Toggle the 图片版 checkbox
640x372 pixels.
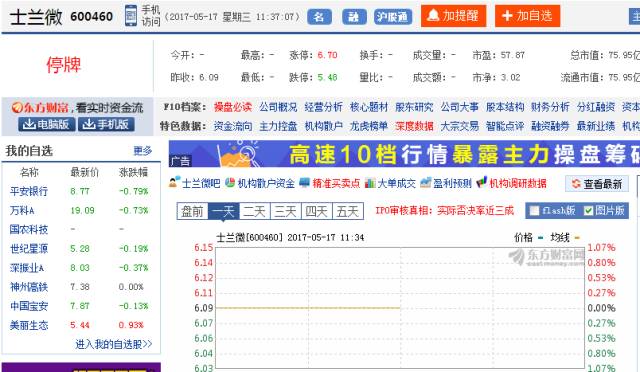click(588, 211)
